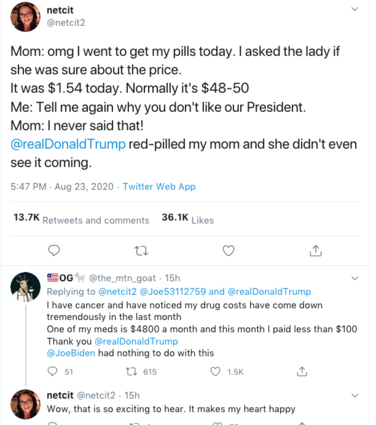Viewport: 376px width, 425px height.
Task: Open netcit profile picture at top
Action: 25,17
